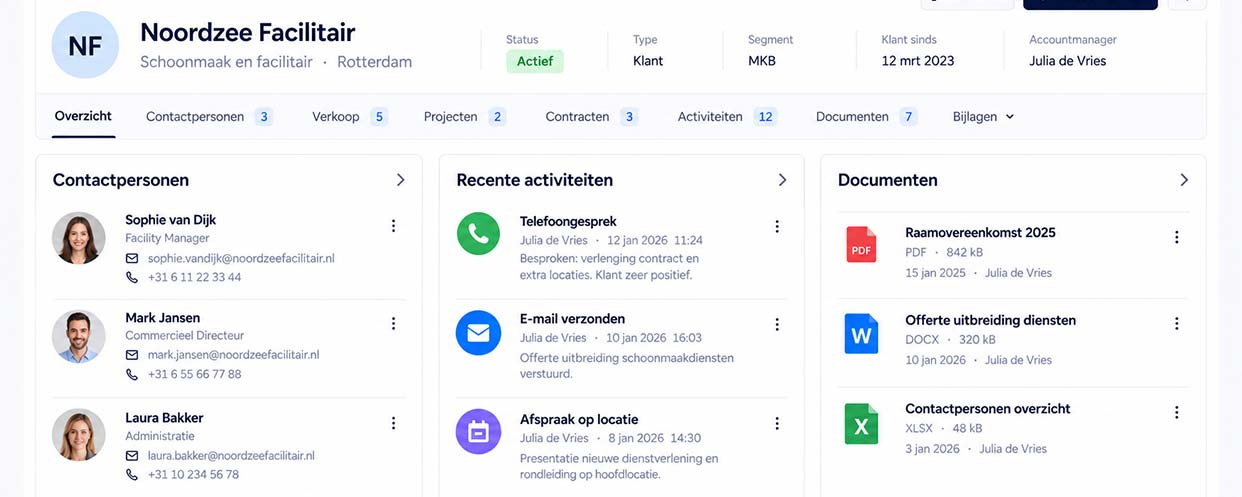The image size is (1242, 497).
Task: Open the options menu for Mark Jansen
Action: pos(393,323)
